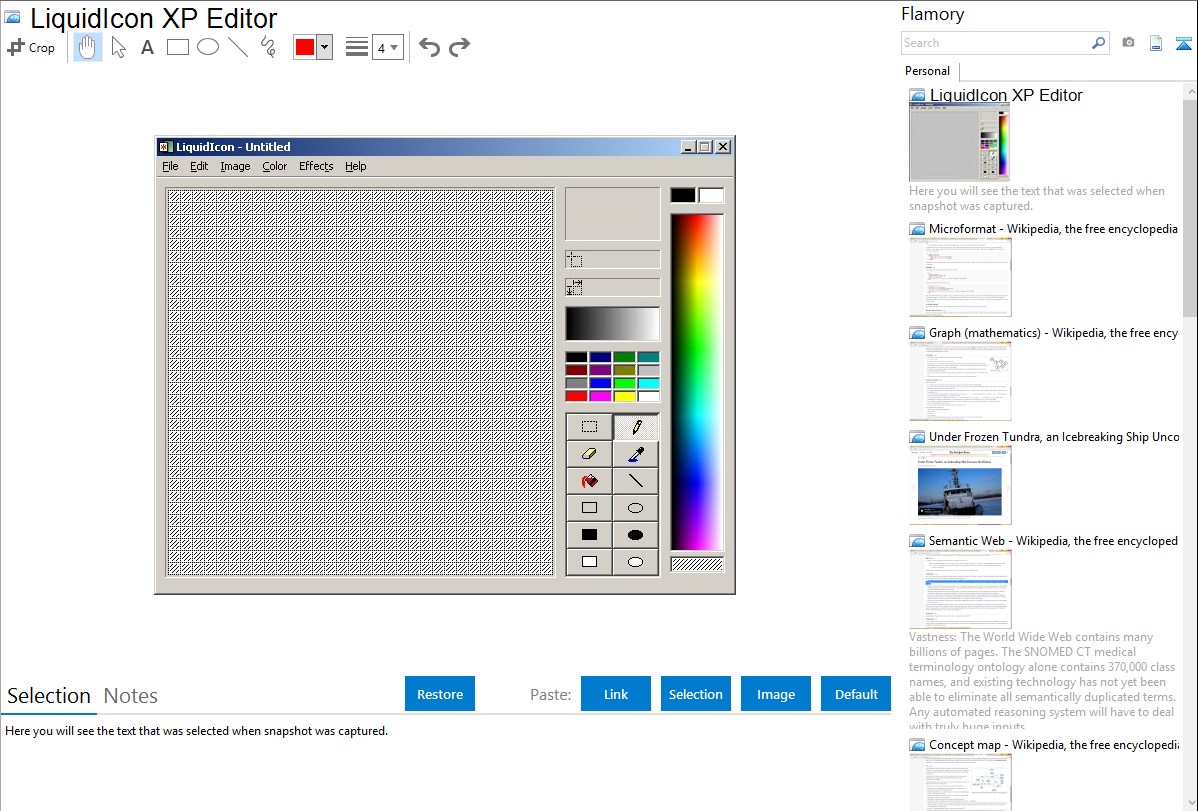Open the line thickness dropdown showing 4
The image size is (1198, 811).
click(387, 47)
